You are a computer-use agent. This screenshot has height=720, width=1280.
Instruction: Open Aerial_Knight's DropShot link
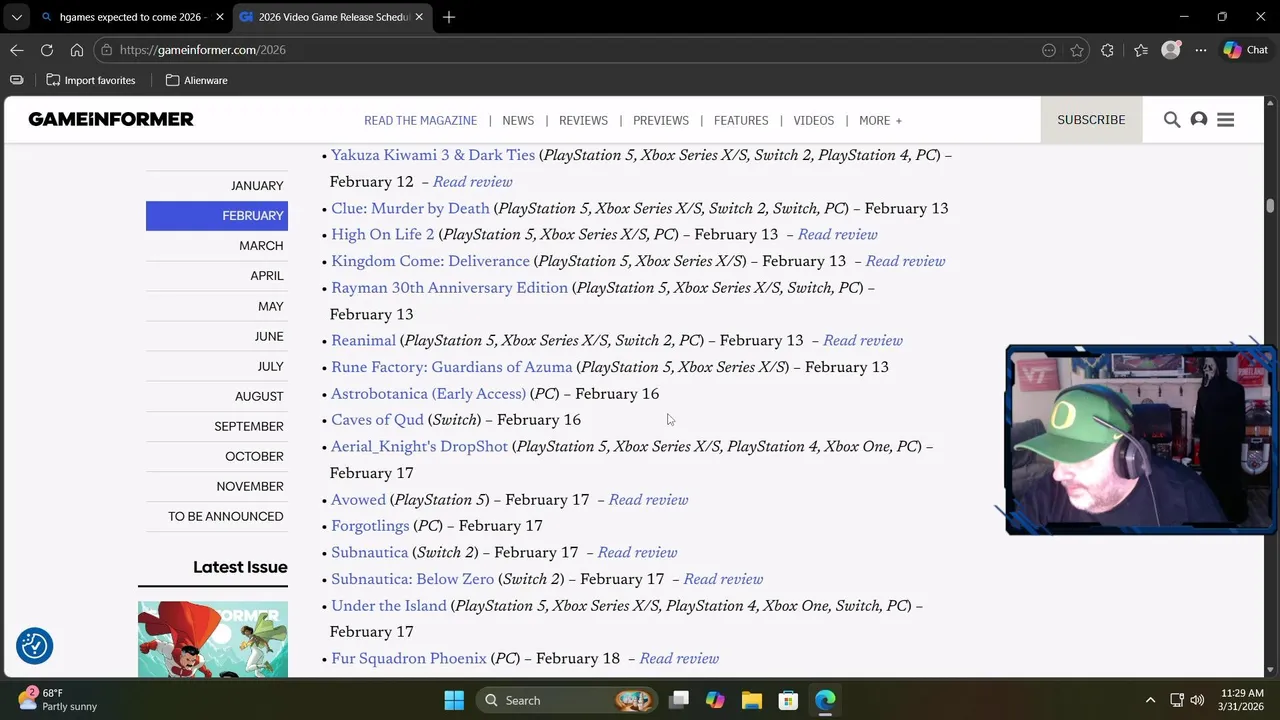[x=419, y=447]
